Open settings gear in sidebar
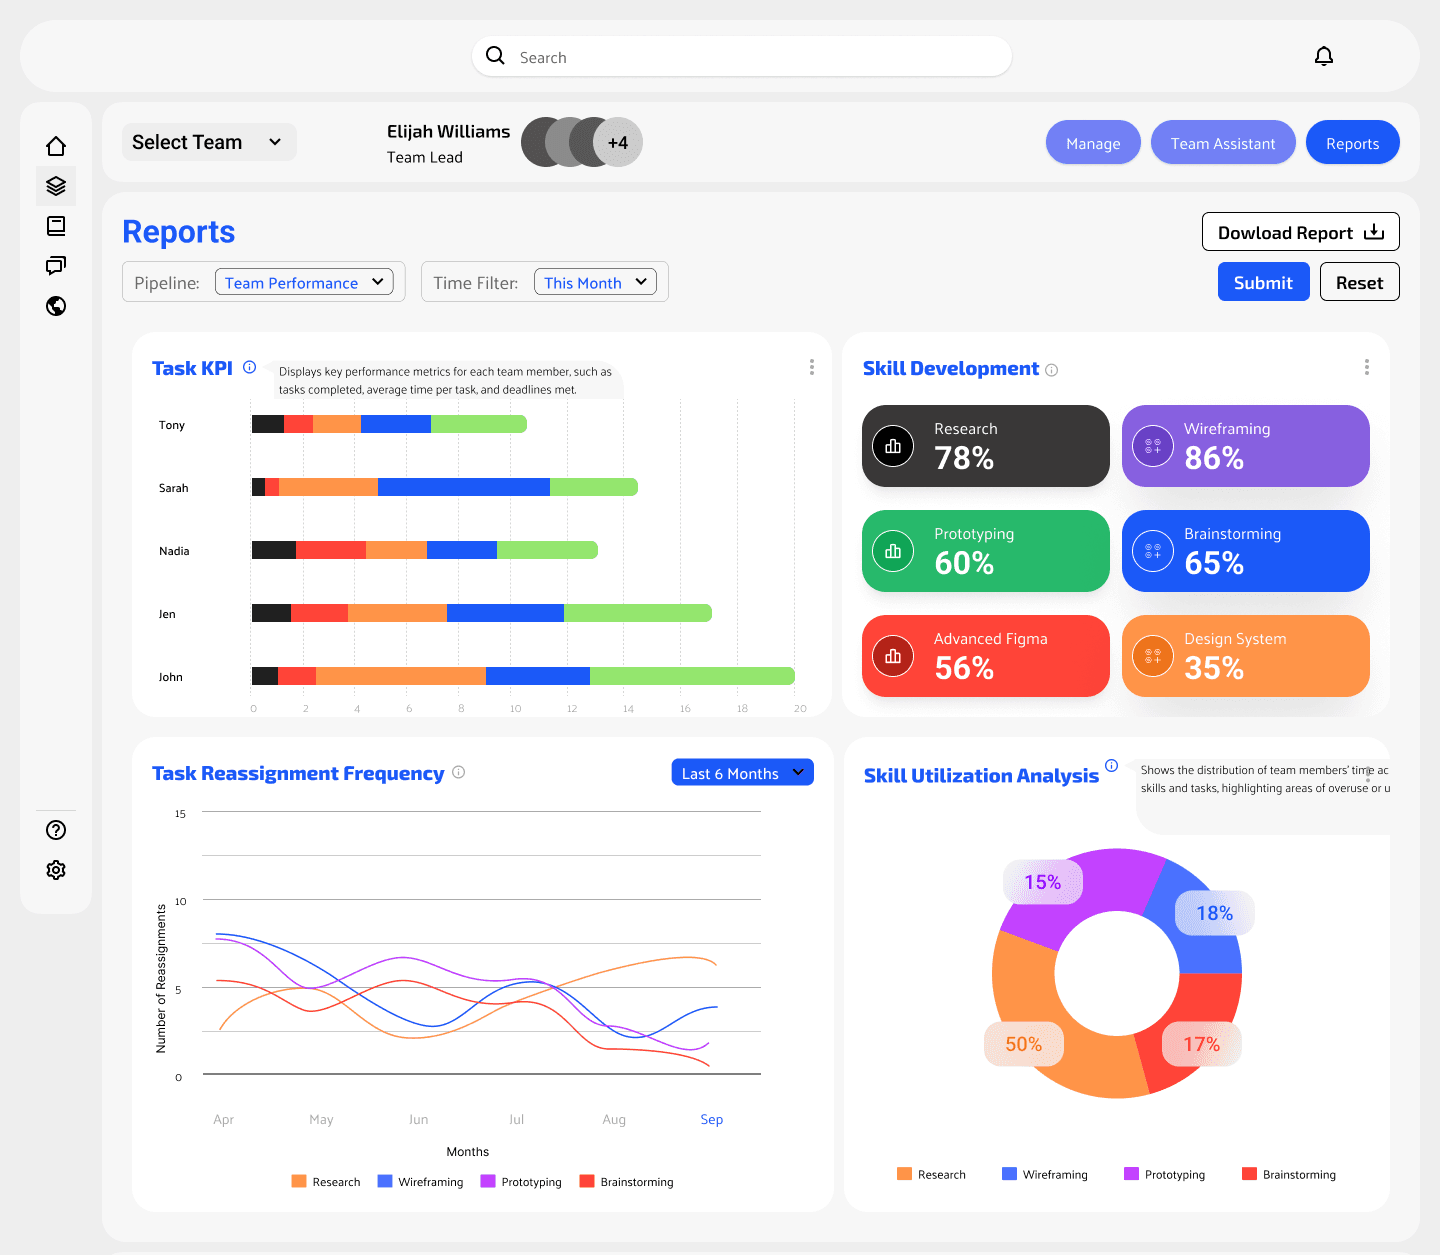Screen dimensions: 1440x1255 point(56,870)
